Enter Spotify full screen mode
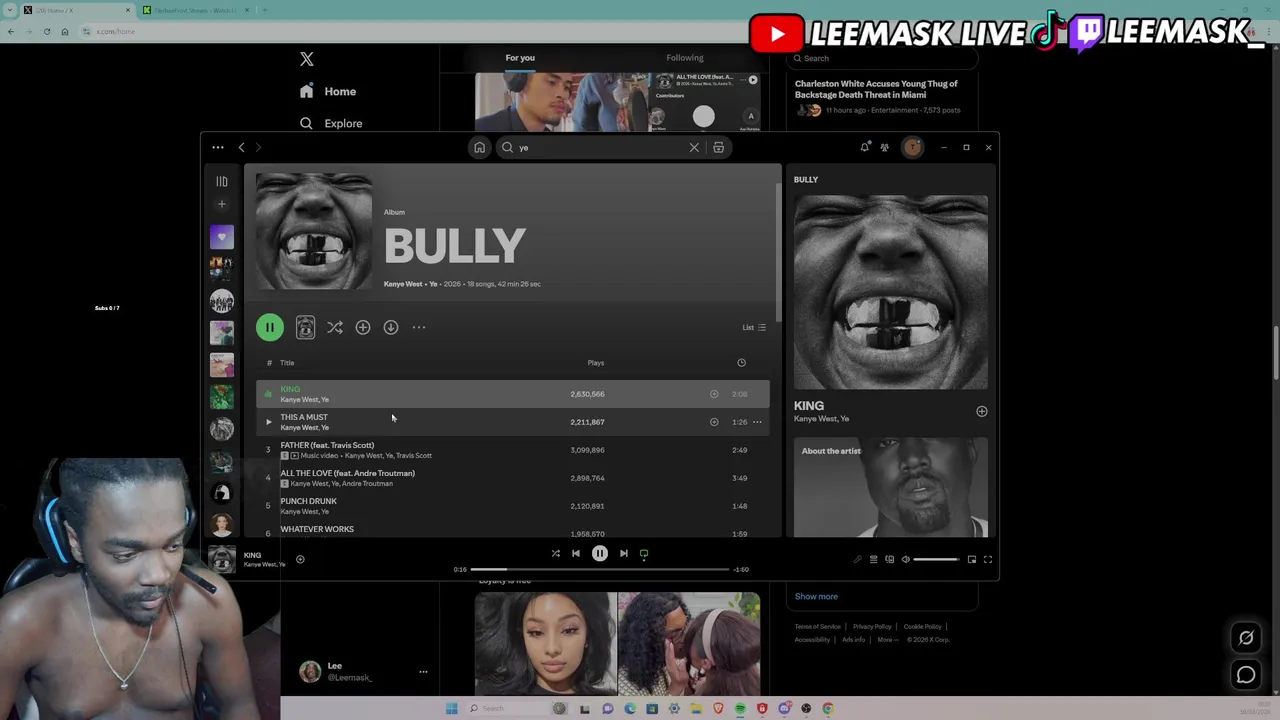1280x720 pixels. [x=988, y=559]
